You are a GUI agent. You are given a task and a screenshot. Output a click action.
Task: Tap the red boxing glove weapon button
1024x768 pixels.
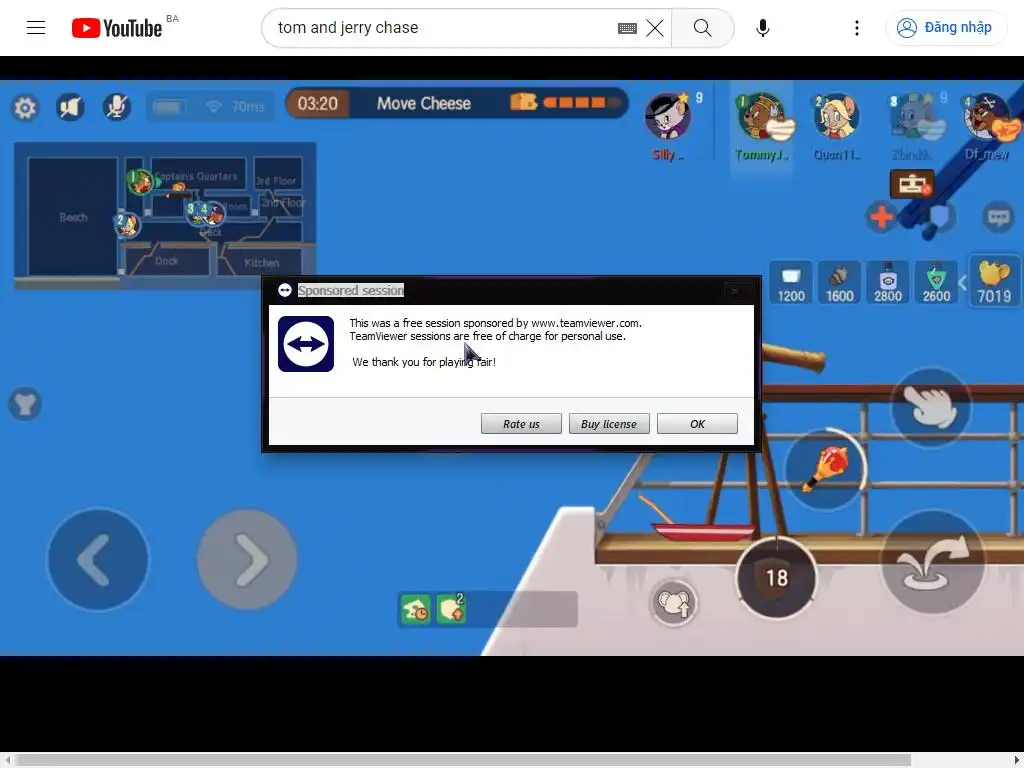pyautogui.click(x=825, y=468)
